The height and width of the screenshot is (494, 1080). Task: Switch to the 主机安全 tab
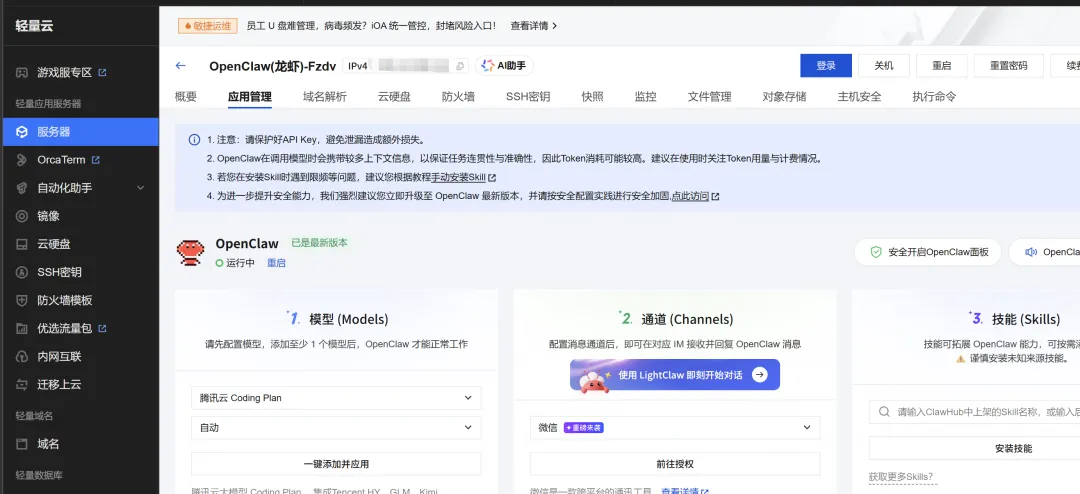click(x=860, y=96)
